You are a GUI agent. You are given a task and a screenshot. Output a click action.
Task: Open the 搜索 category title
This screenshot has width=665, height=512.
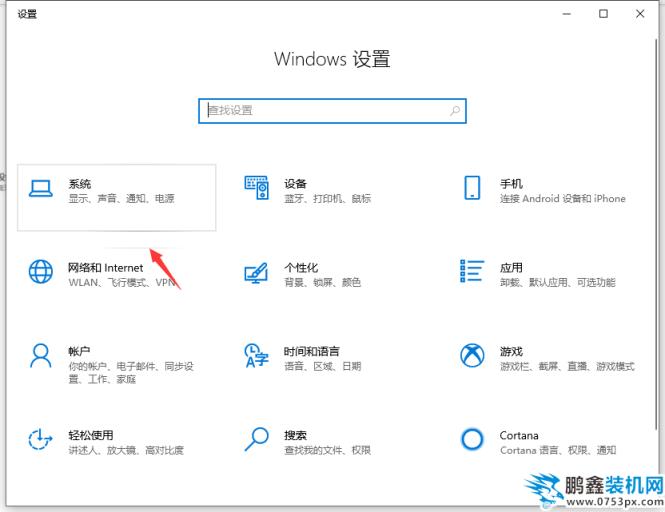click(295, 435)
